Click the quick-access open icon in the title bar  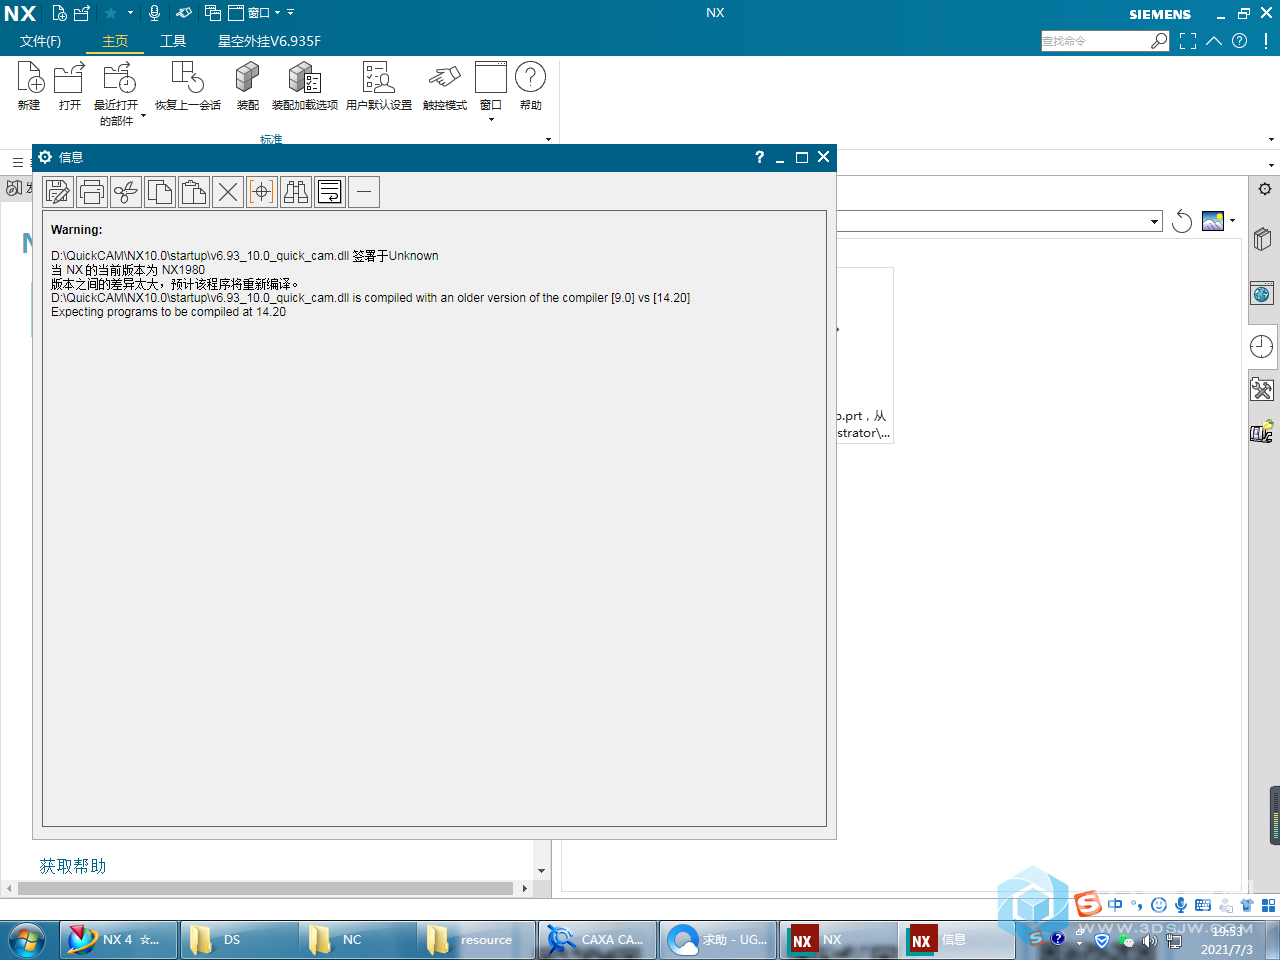click(x=82, y=13)
